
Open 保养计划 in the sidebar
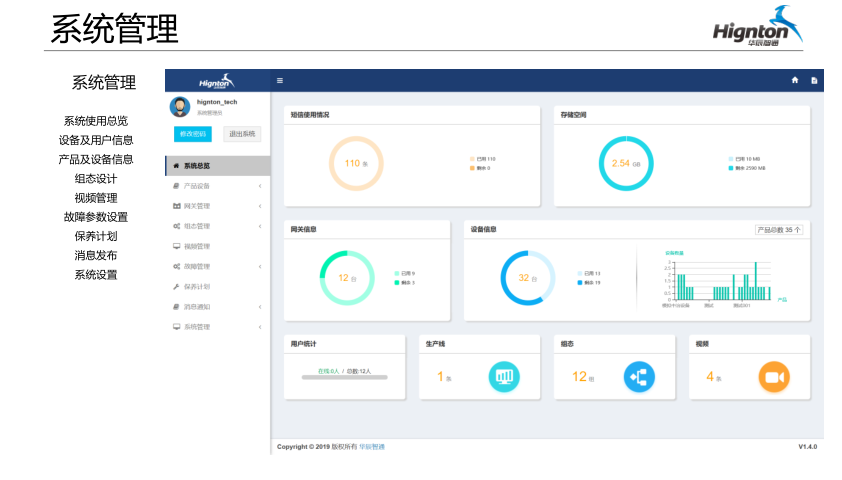coord(197,286)
